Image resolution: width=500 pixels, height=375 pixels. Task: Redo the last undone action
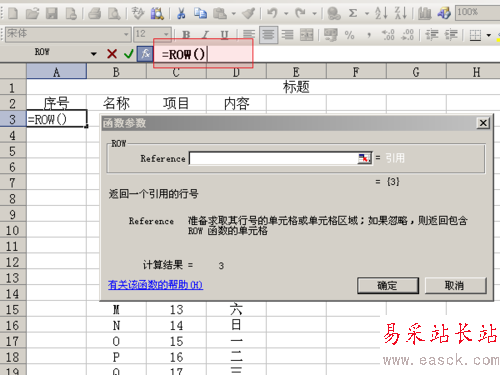click(x=300, y=13)
